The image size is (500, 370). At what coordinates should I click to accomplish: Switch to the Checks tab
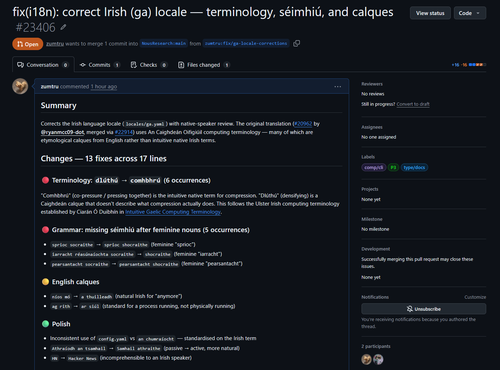[149, 65]
